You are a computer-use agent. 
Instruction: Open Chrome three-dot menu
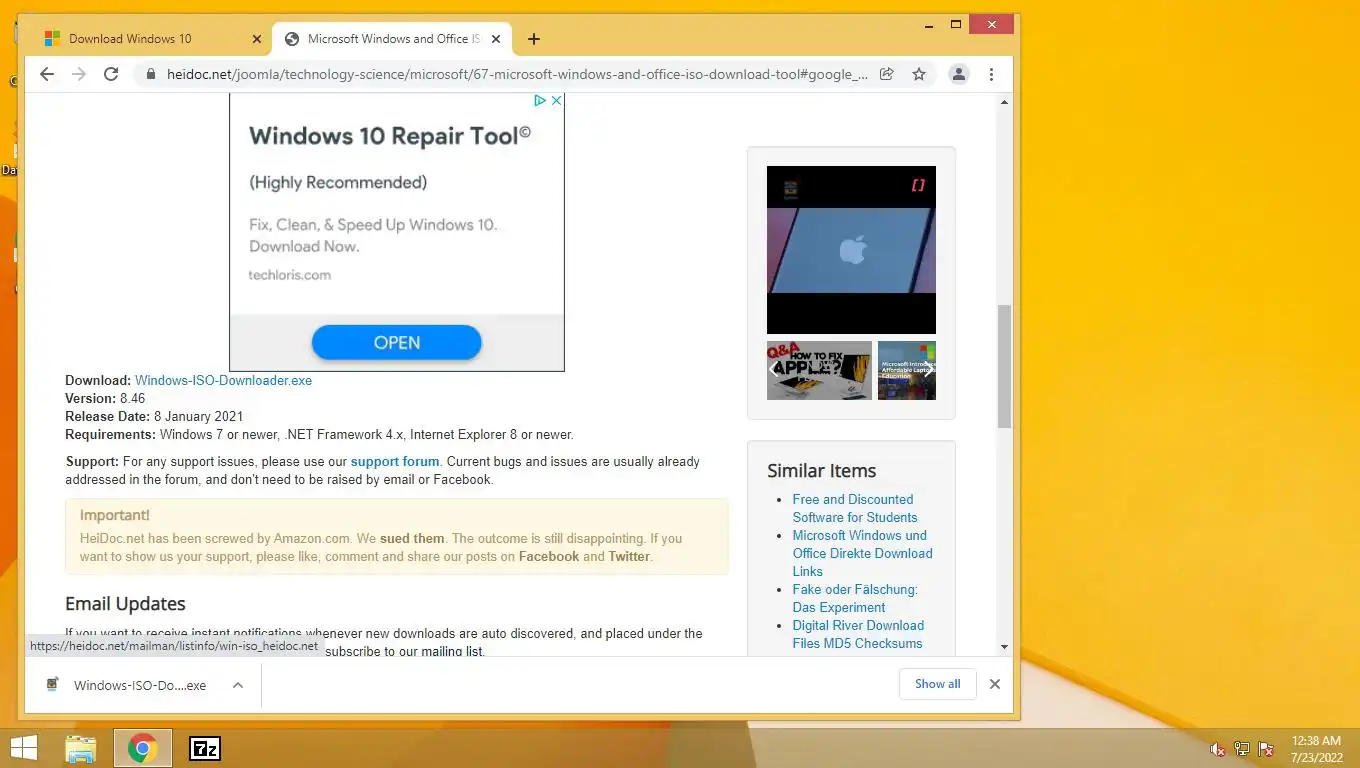[991, 74]
